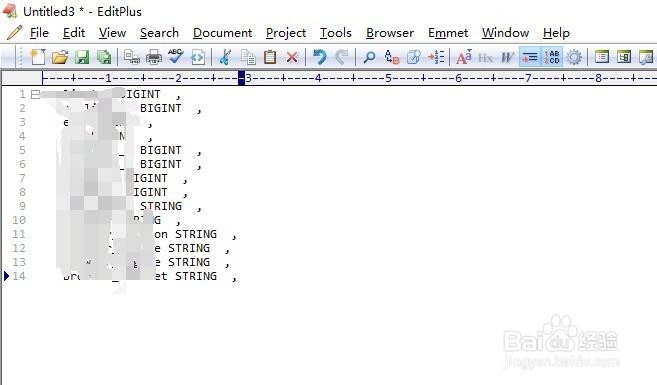Viewport: 657px width, 385px height.
Task: Click the Print printer icon
Action: (x=154, y=57)
